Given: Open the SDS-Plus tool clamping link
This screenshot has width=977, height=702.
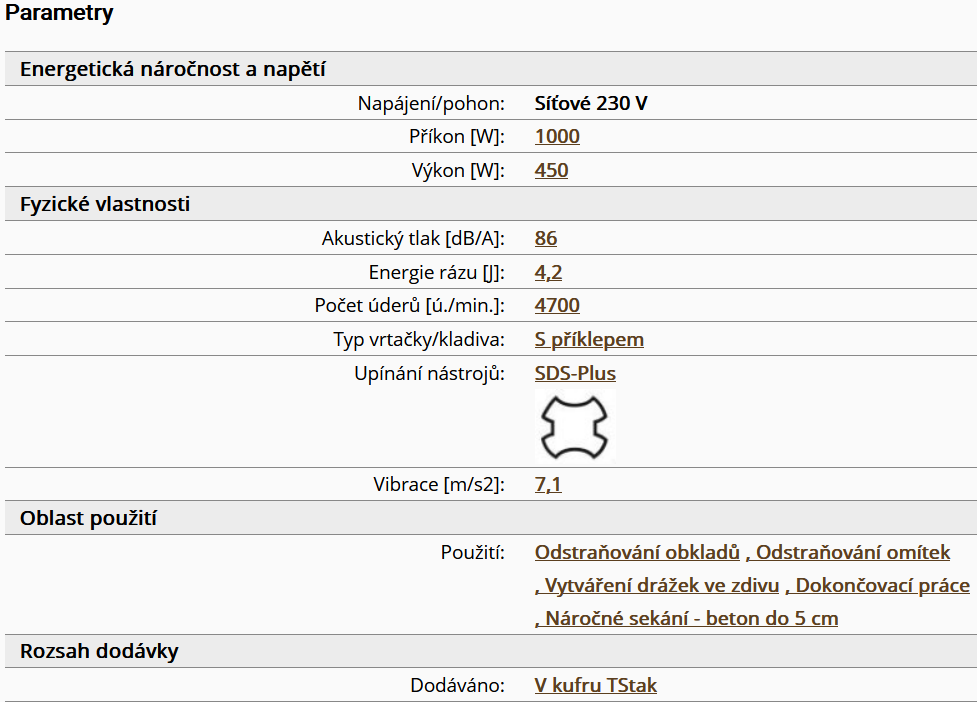Looking at the screenshot, I should coord(575,374).
